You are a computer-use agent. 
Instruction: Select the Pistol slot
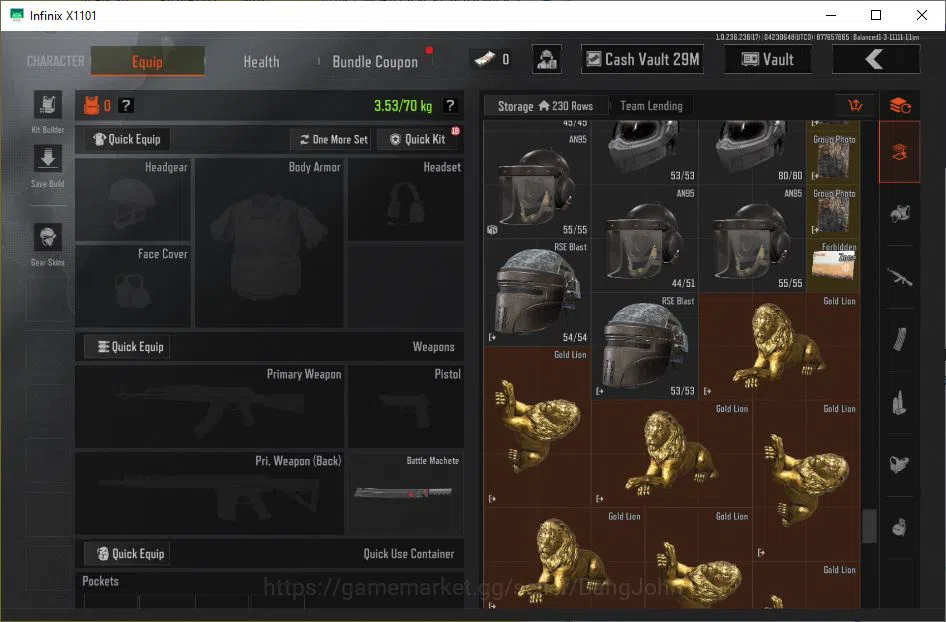coord(406,407)
